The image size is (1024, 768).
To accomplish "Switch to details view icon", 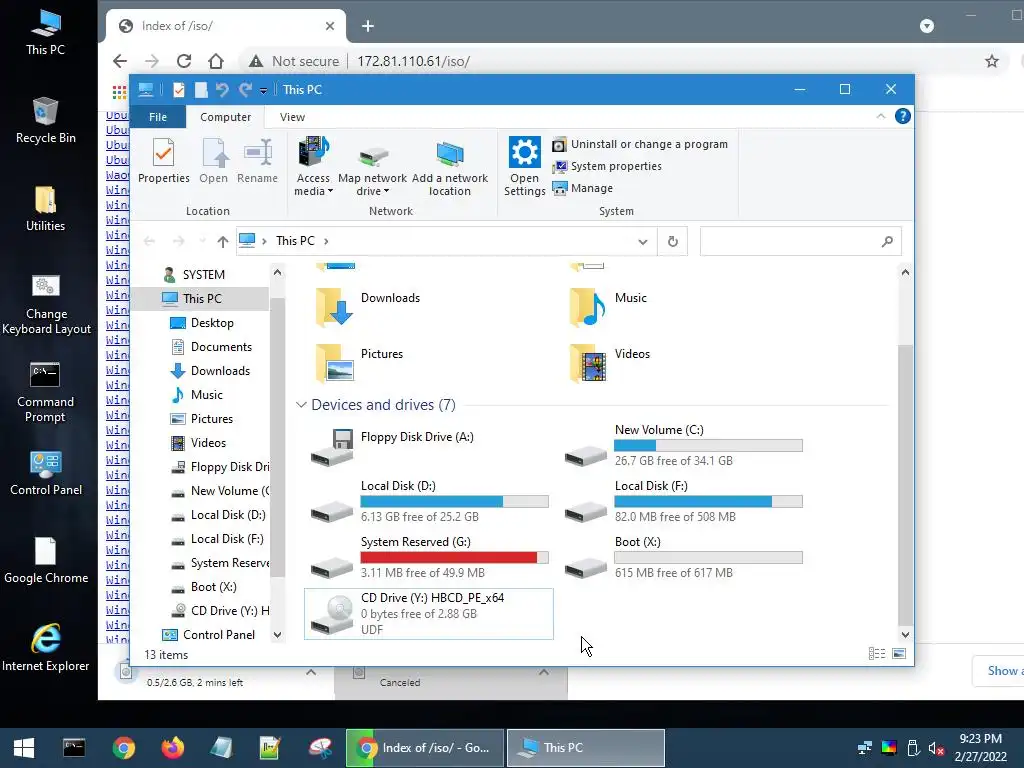I will pyautogui.click(x=877, y=654).
